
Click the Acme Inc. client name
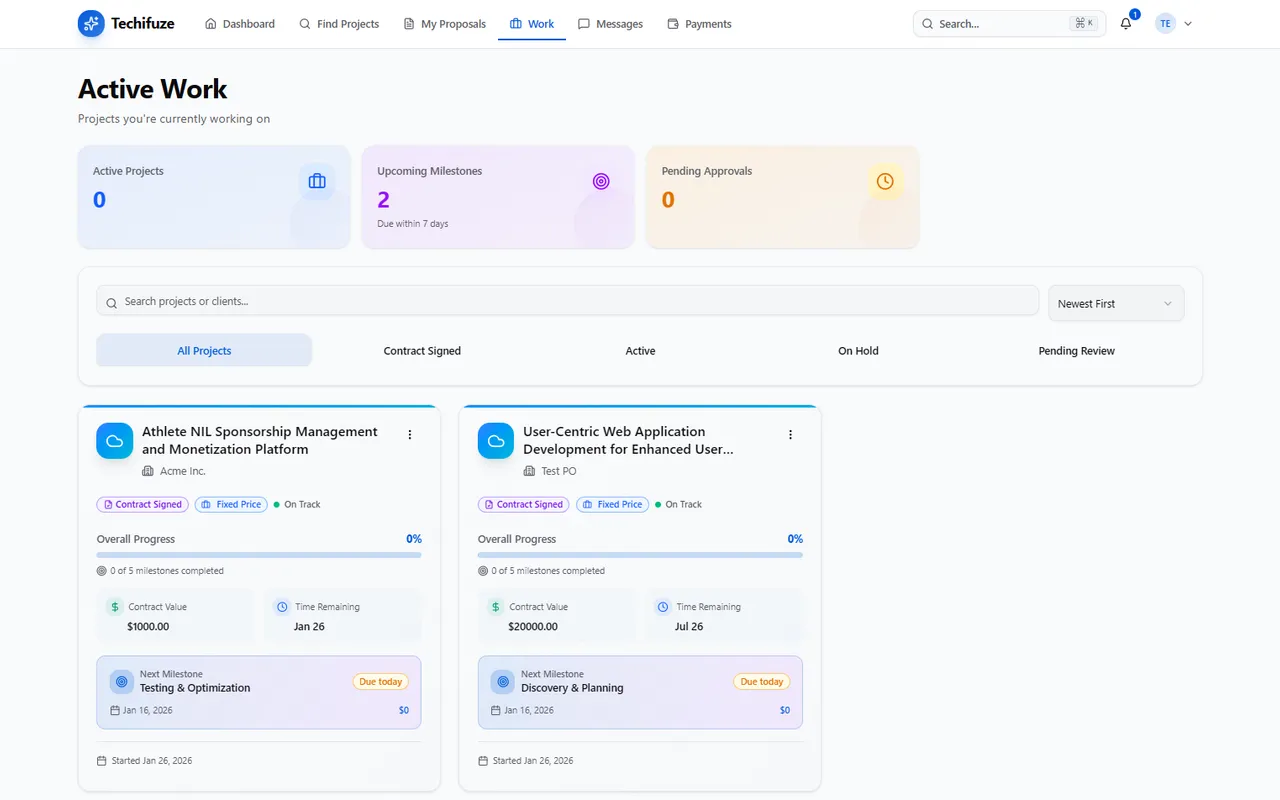183,471
